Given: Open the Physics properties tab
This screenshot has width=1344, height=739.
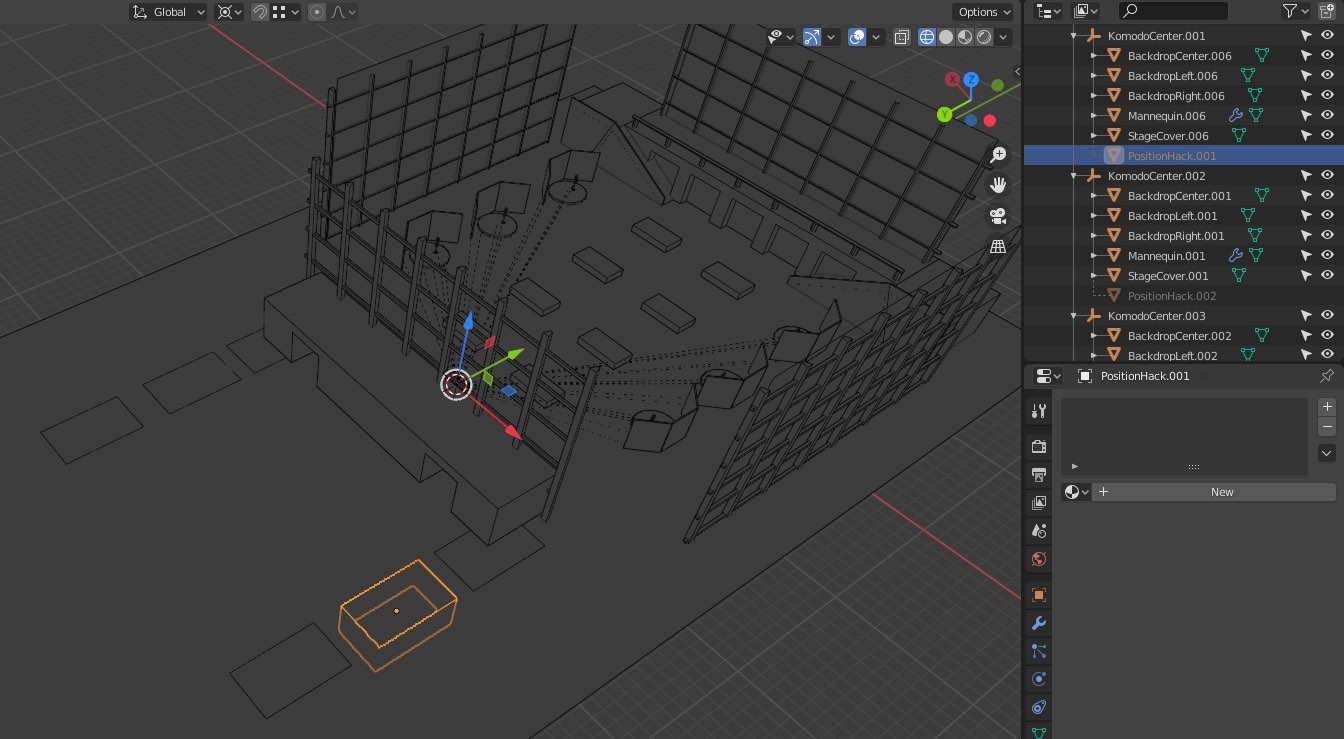Looking at the screenshot, I should [x=1038, y=679].
